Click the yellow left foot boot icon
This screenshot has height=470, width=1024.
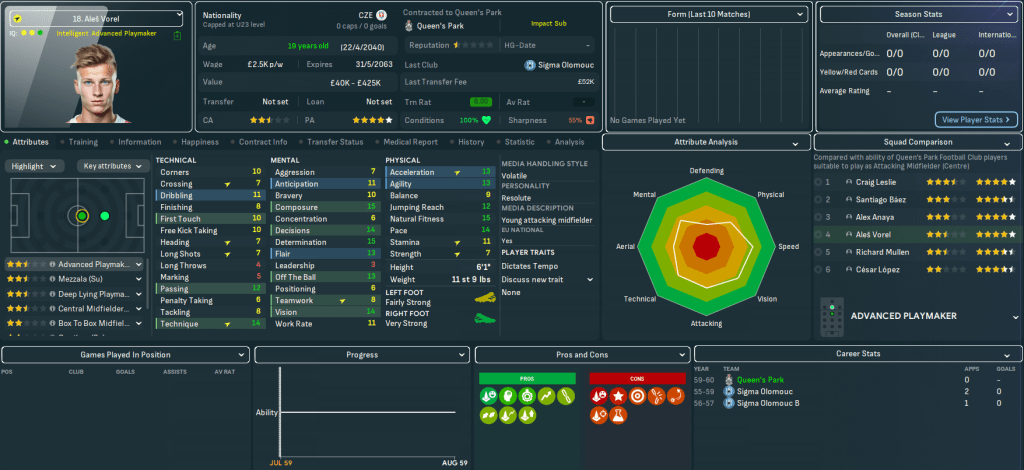[483, 300]
